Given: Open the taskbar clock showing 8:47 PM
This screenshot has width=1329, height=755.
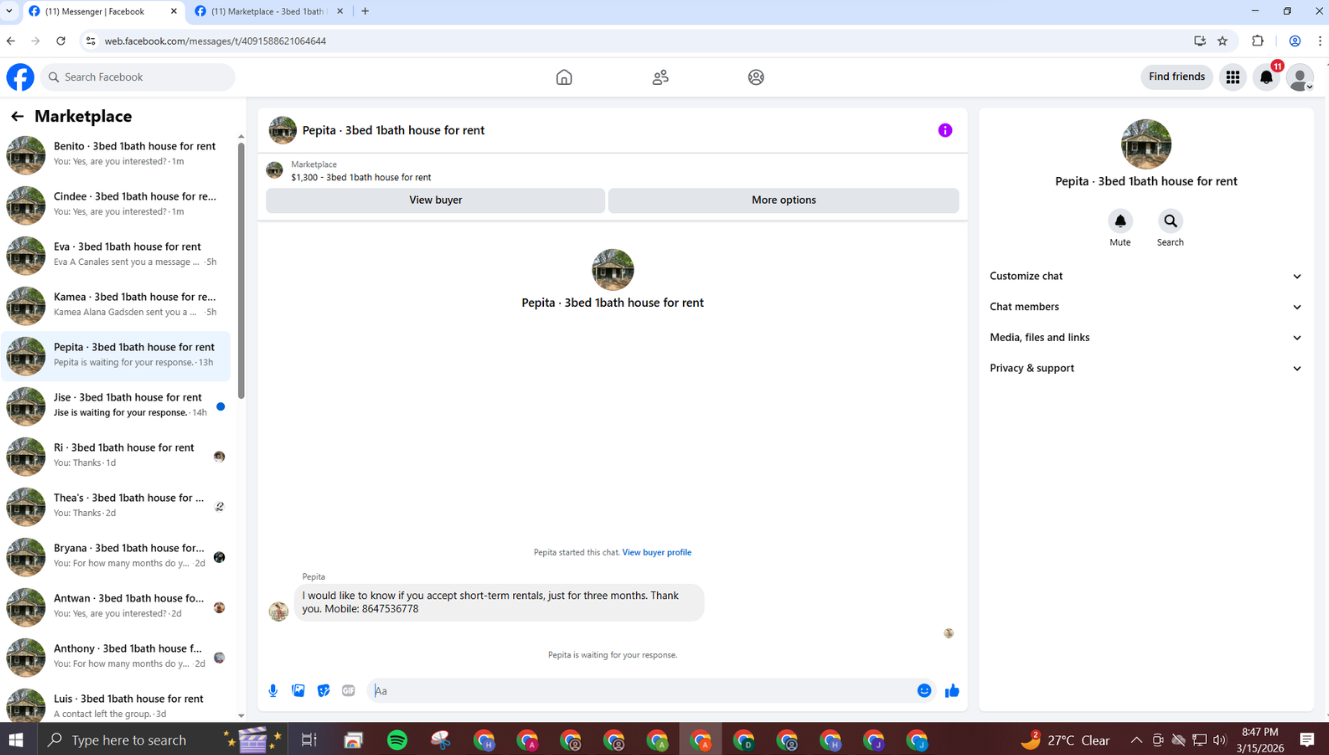Looking at the screenshot, I should [1260, 740].
